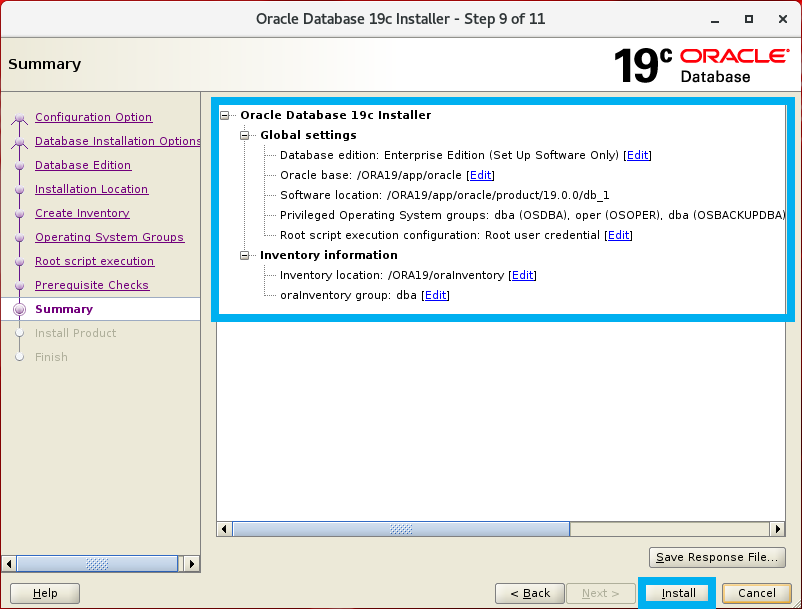The width and height of the screenshot is (802, 609).
Task: Click the Configuration Option step marker icon
Action: pos(19,119)
